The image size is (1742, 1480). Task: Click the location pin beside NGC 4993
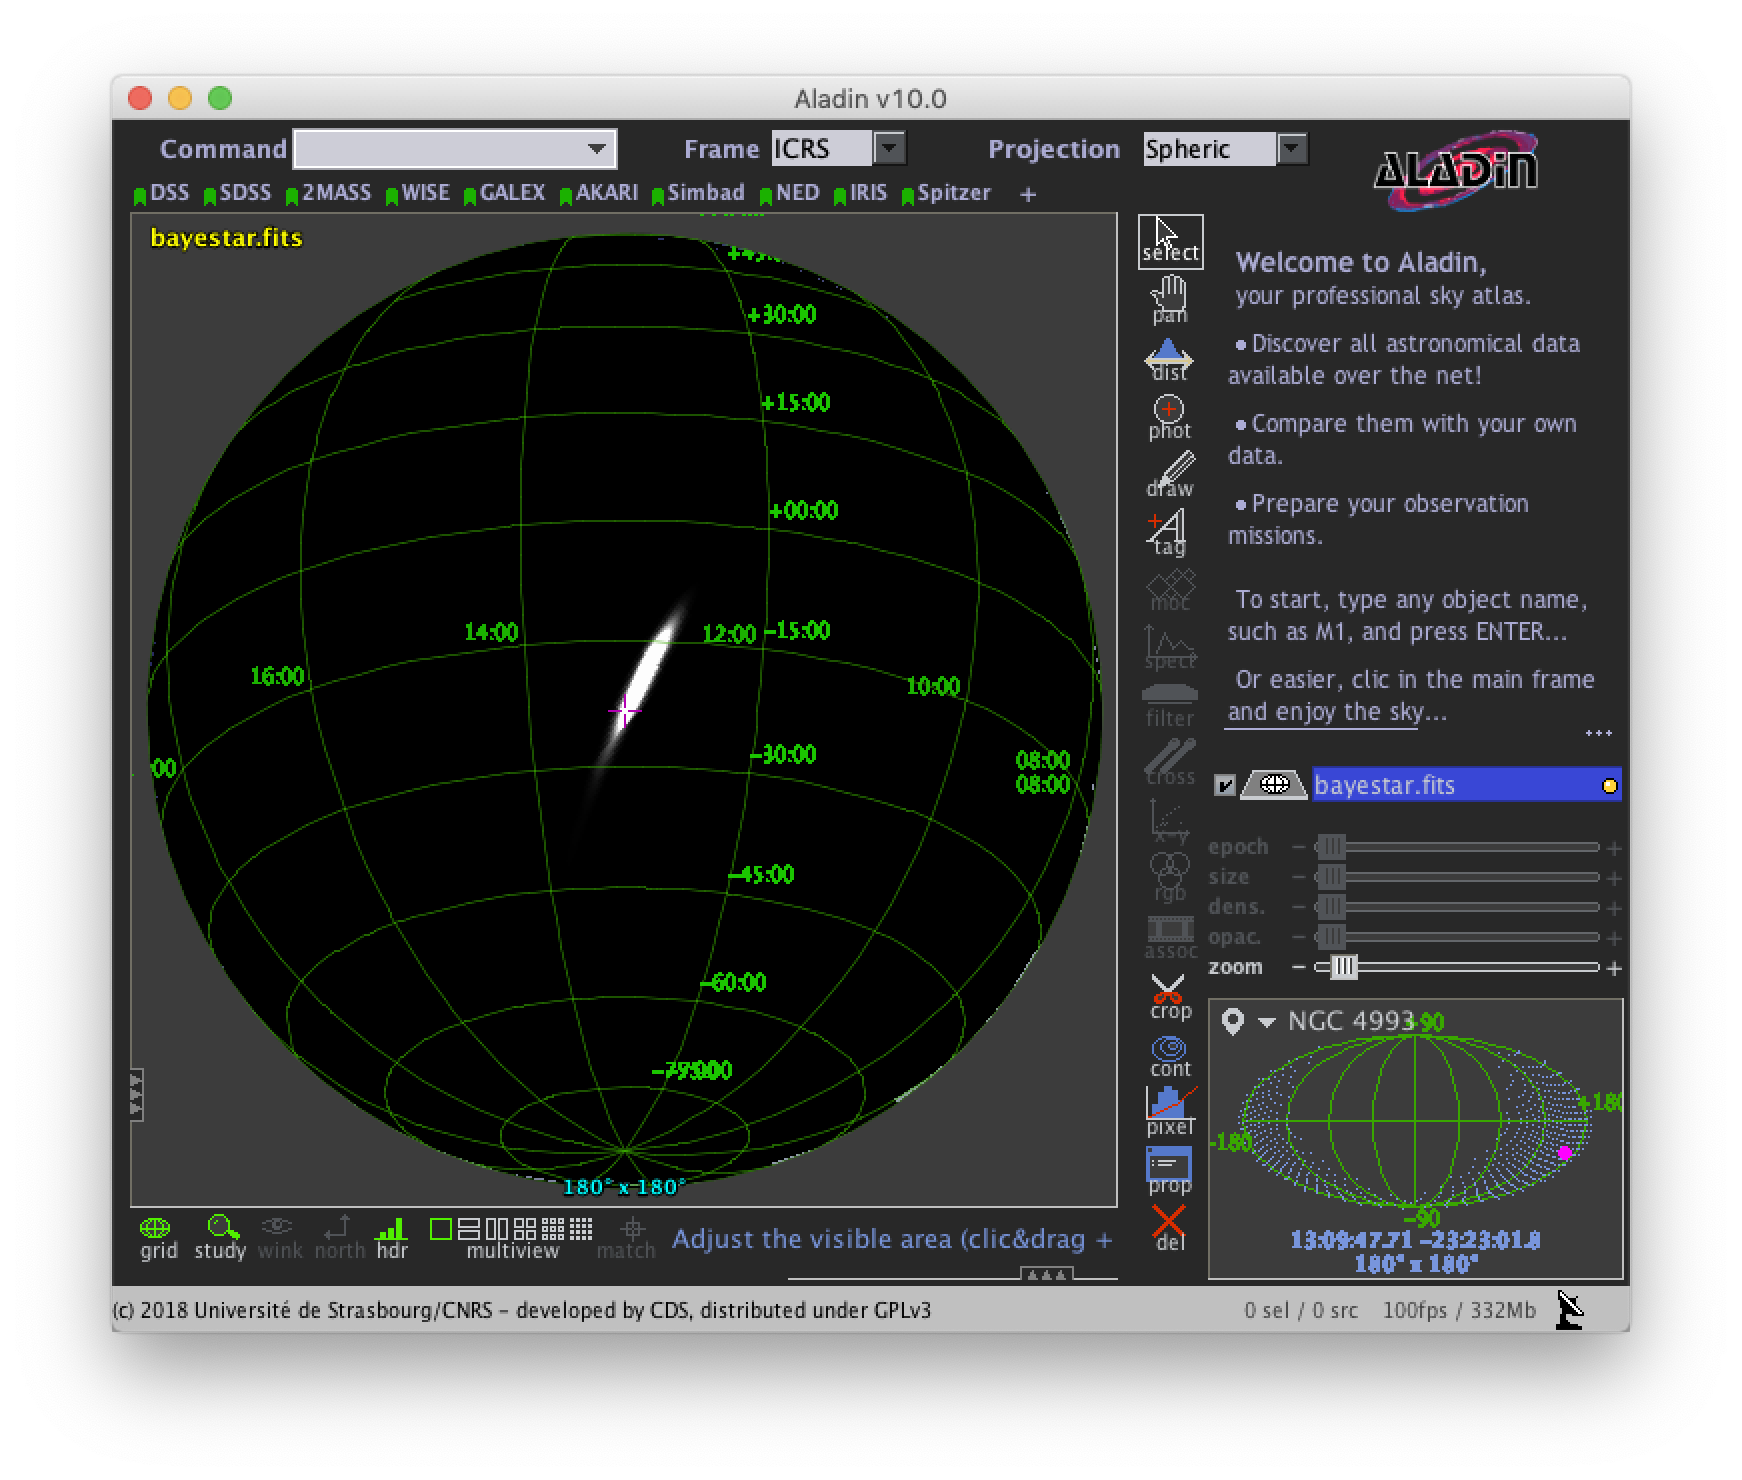[x=1233, y=1021]
